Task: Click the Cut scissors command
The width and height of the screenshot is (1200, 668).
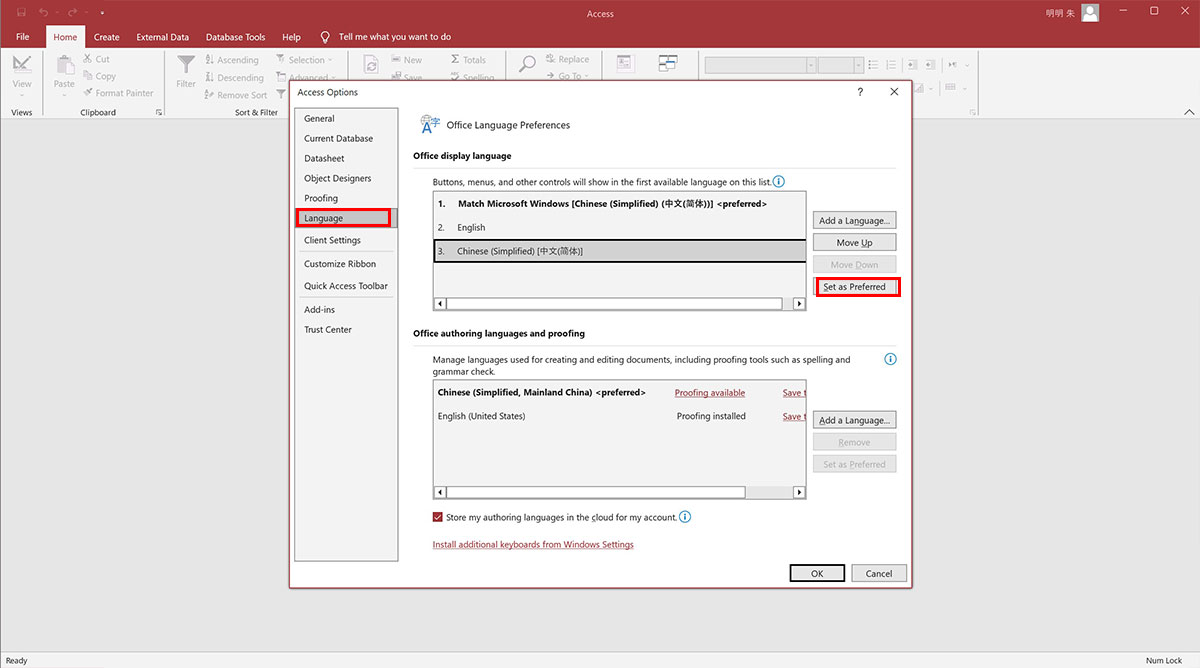Action: (x=97, y=59)
